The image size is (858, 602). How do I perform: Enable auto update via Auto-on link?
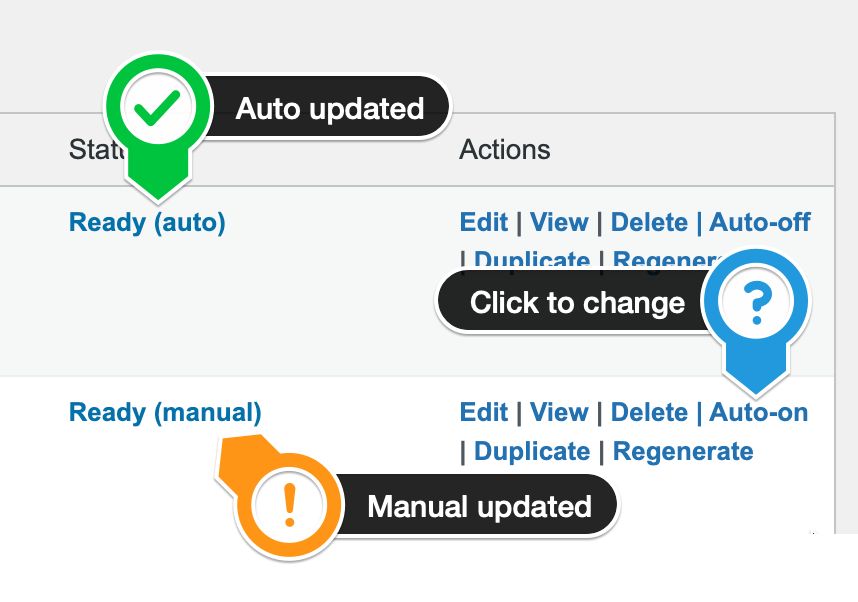(758, 412)
